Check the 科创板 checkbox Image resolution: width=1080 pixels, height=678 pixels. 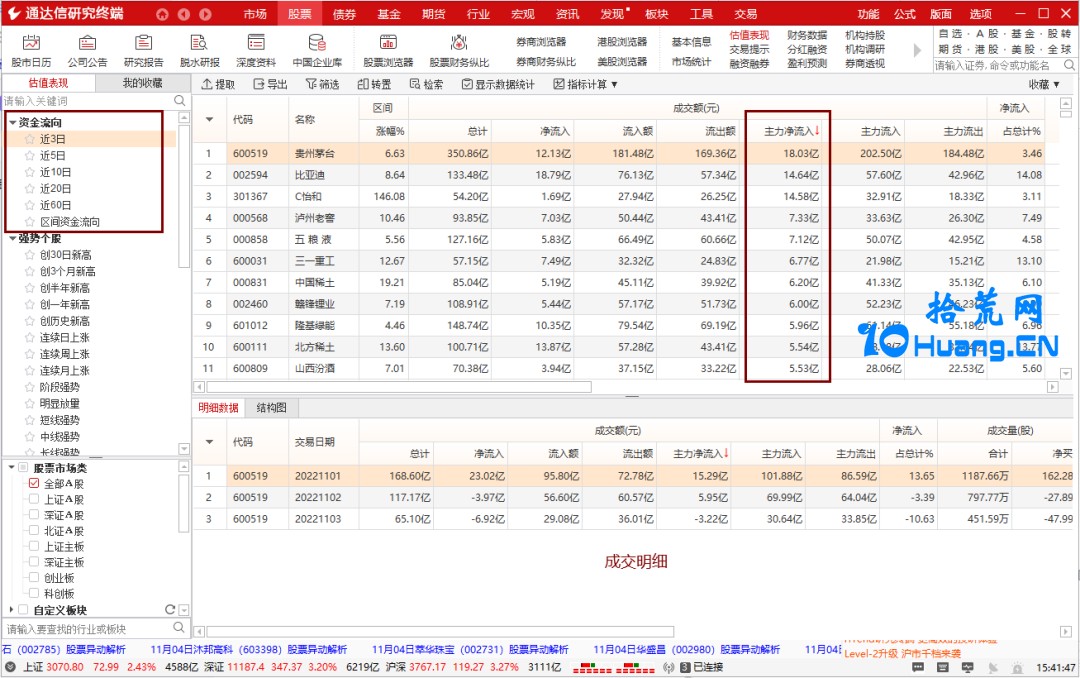[34, 593]
